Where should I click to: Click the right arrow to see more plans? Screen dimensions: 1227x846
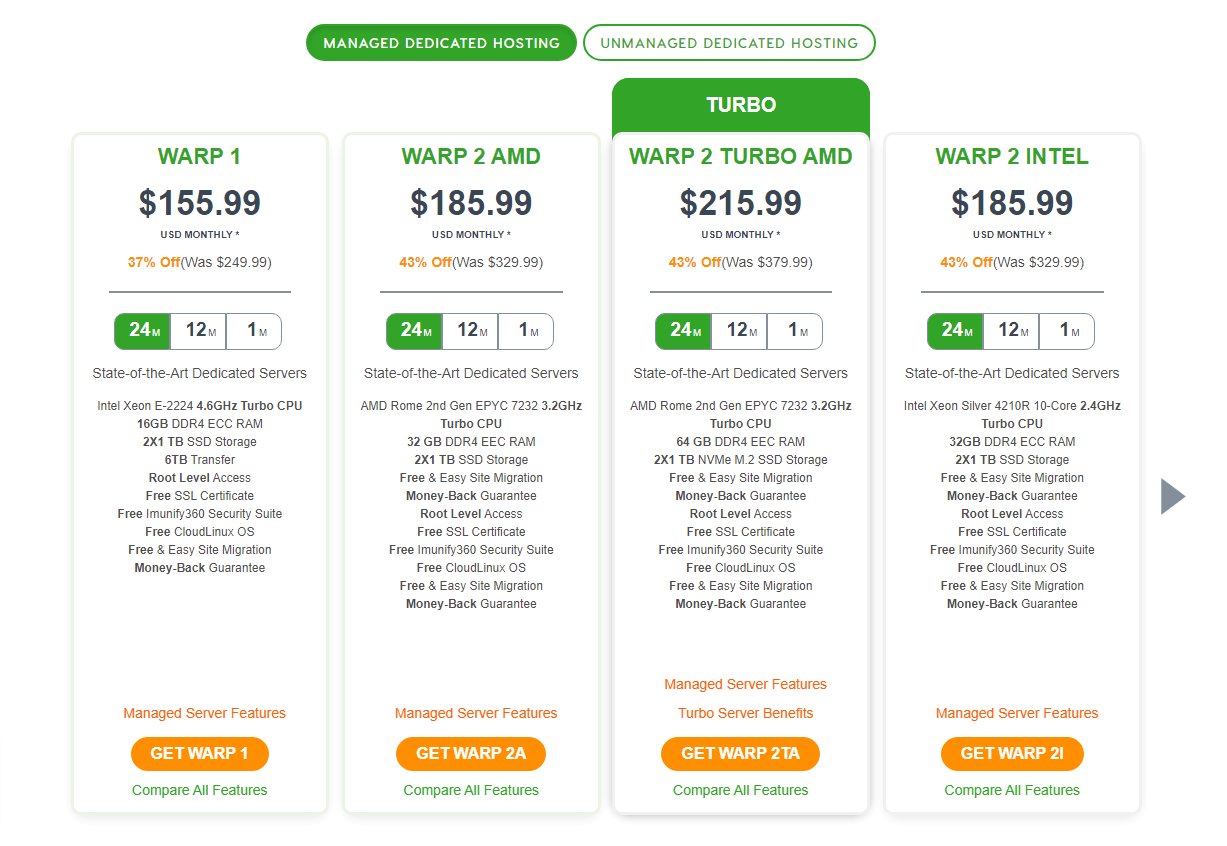[1172, 495]
